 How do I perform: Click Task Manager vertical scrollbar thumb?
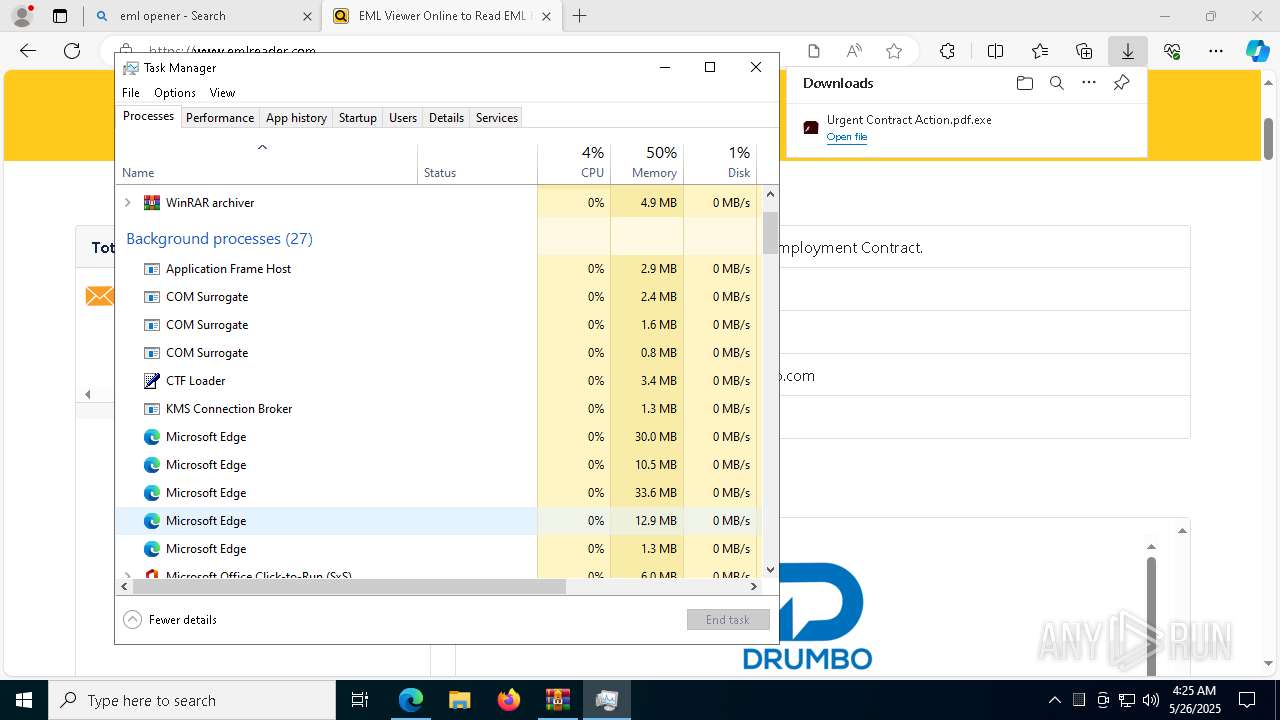pyautogui.click(x=770, y=232)
